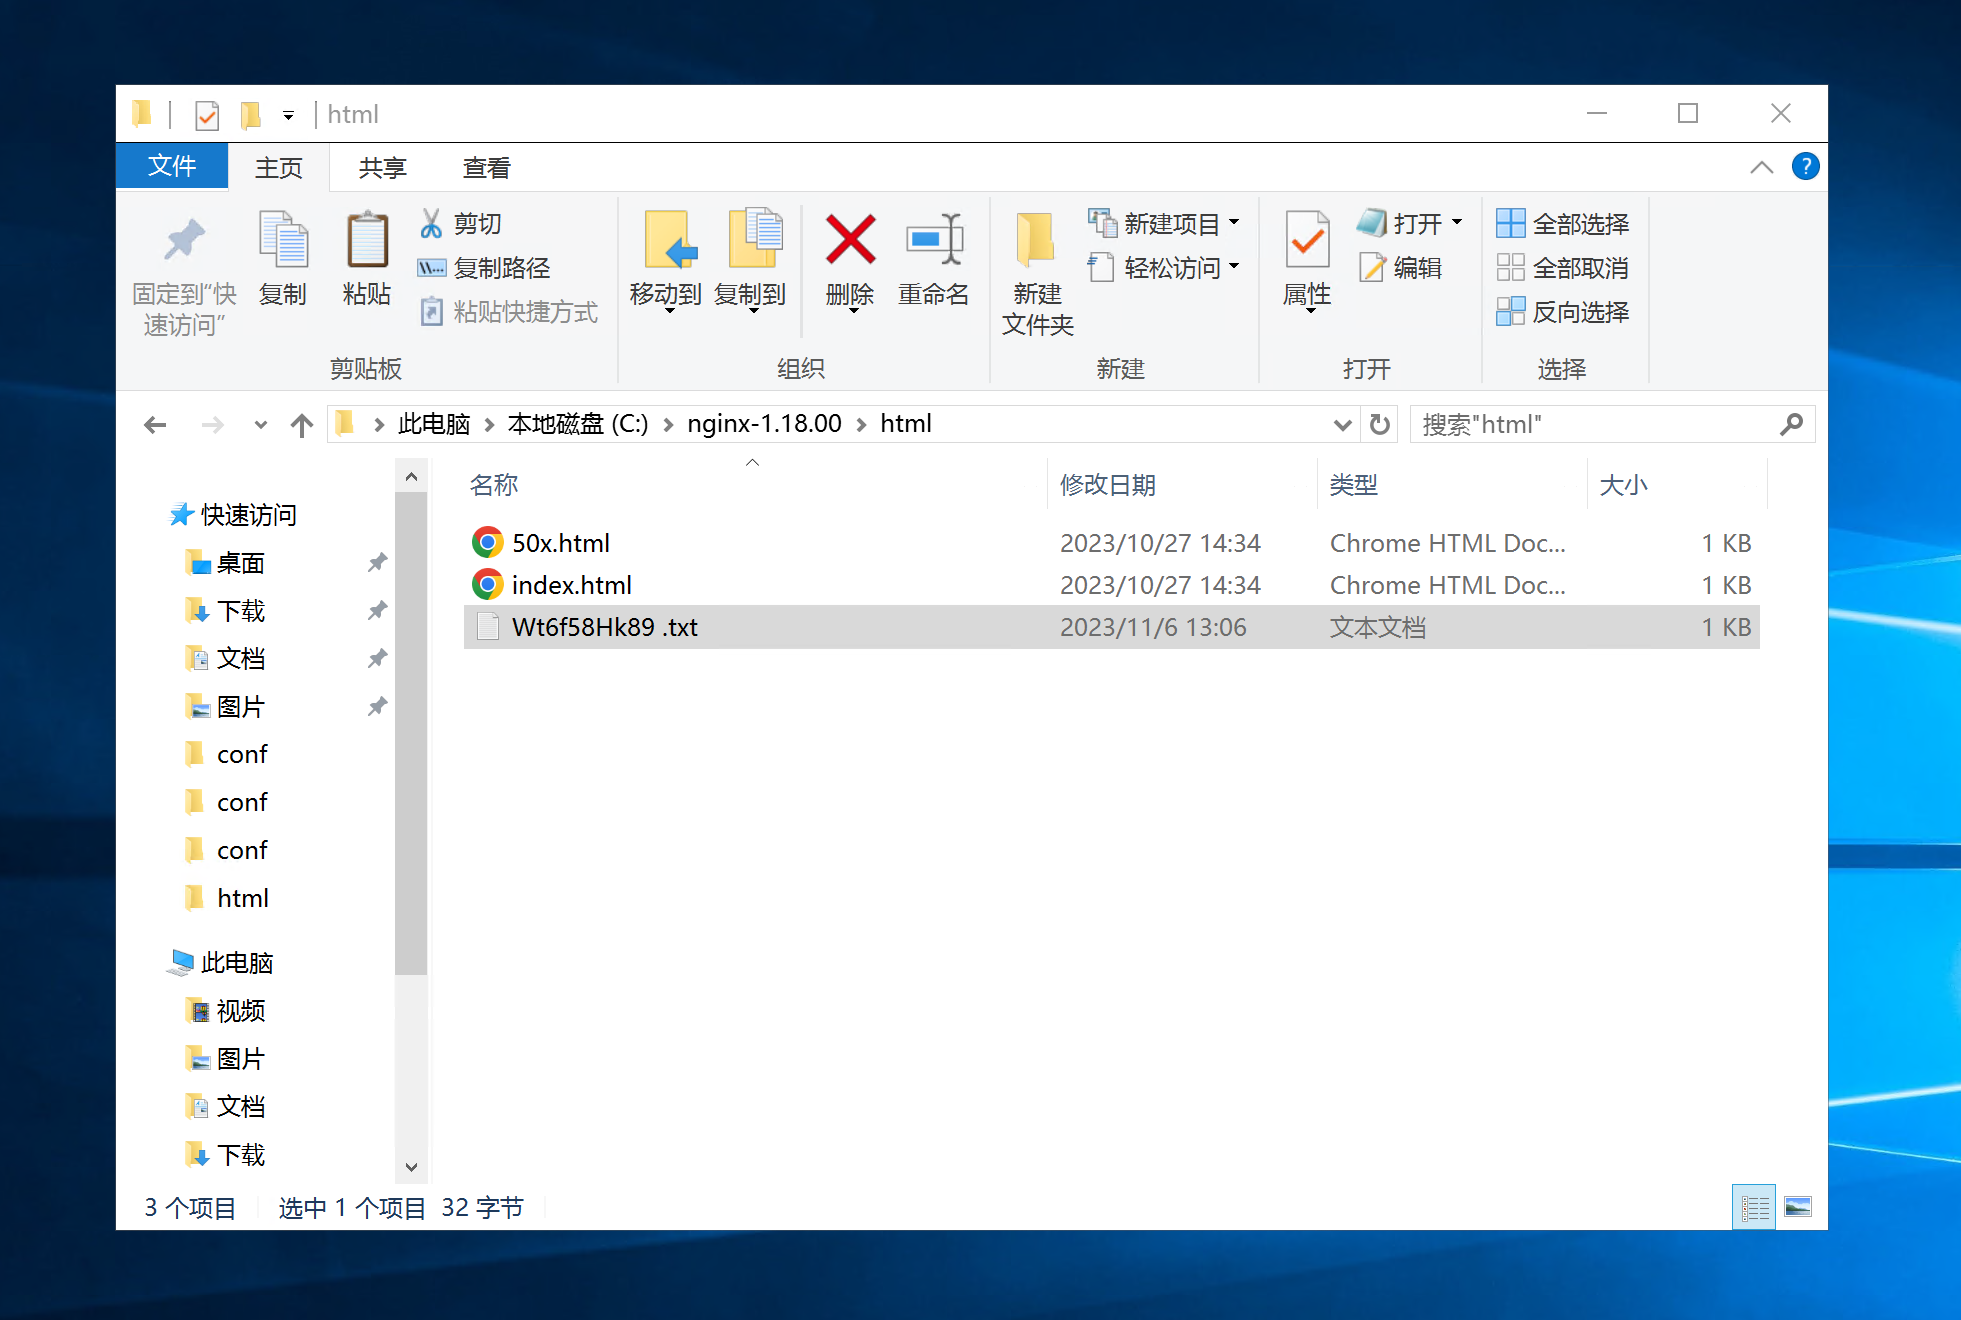Open the File (文件) menu tab
Image resolution: width=1961 pixels, height=1320 pixels.
point(171,166)
